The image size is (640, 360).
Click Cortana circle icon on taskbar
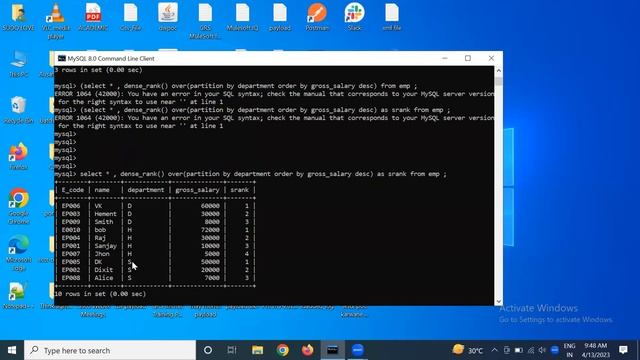point(208,350)
